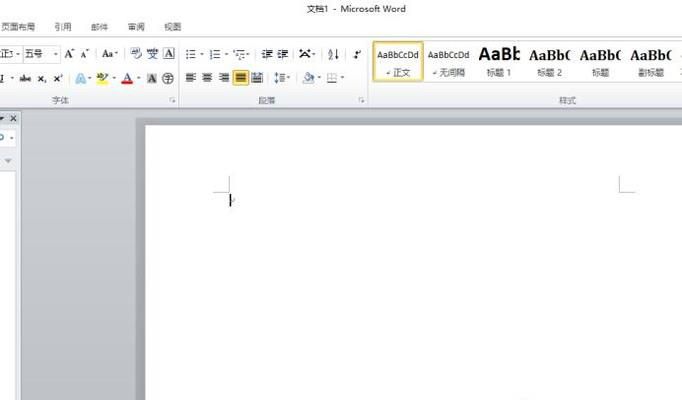
Task: Open the Font dialog launcher
Action: [x=172, y=101]
